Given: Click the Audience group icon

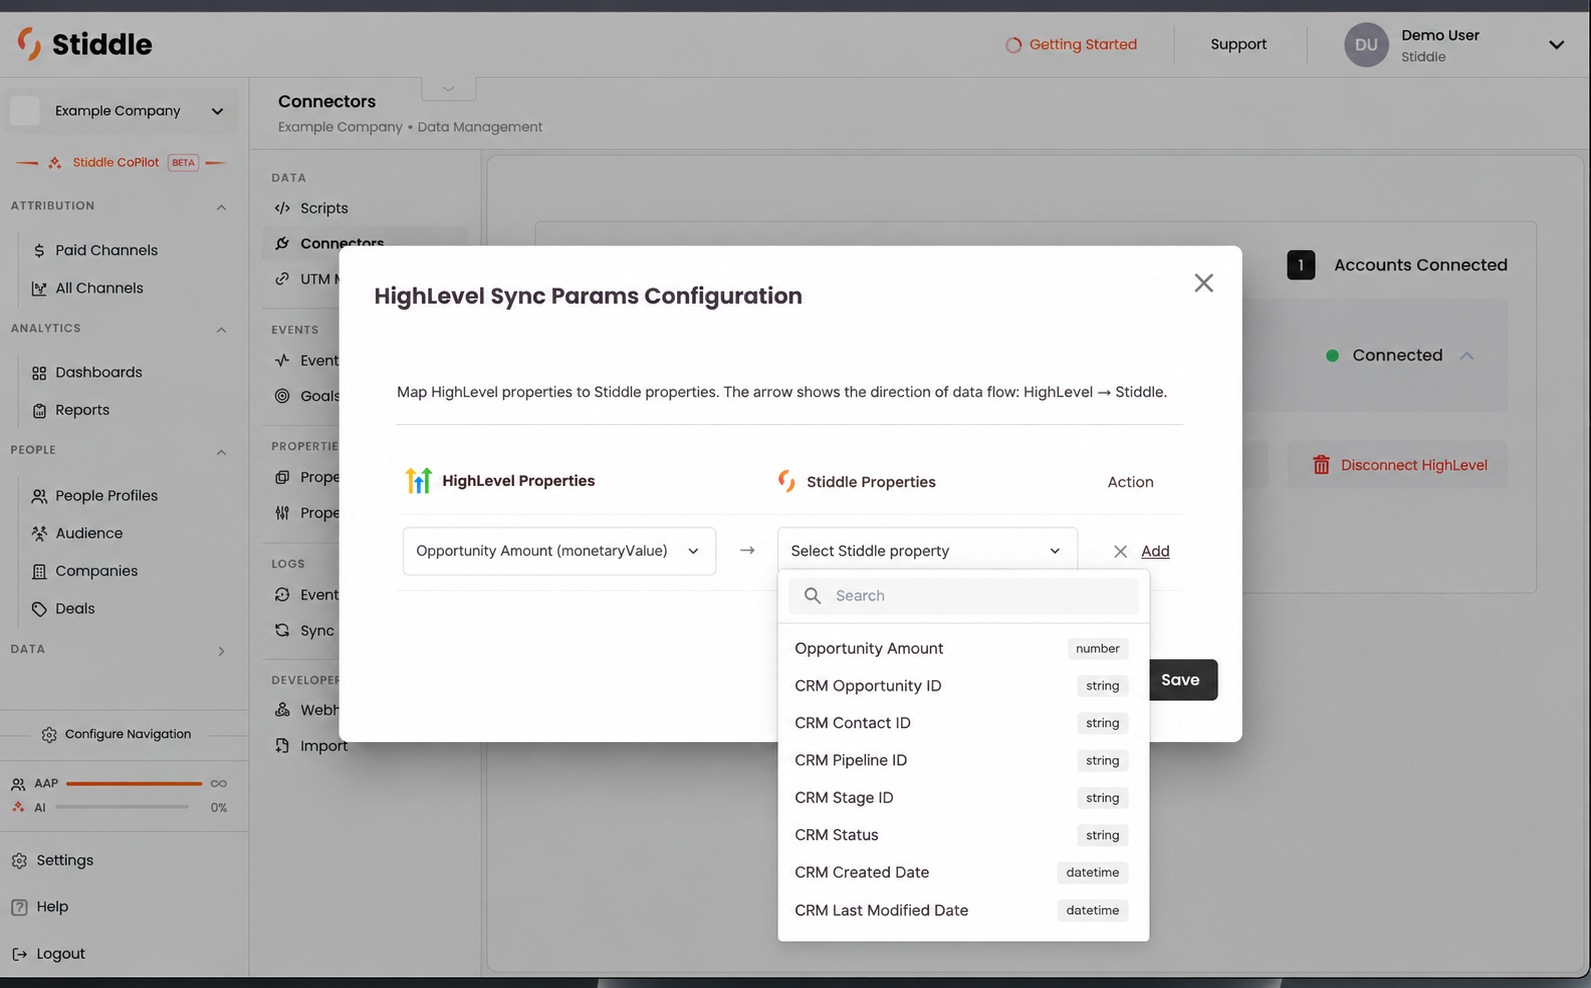Looking at the screenshot, I should (x=39, y=534).
